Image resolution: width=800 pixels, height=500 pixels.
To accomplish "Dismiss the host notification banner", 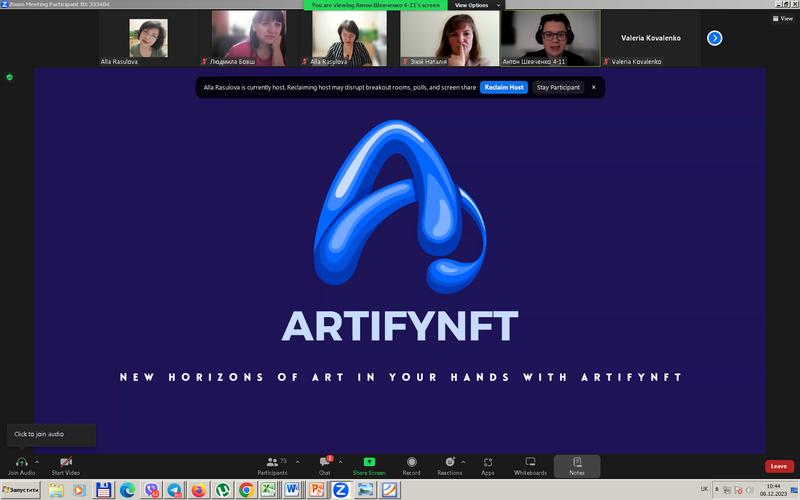I will click(593, 87).
